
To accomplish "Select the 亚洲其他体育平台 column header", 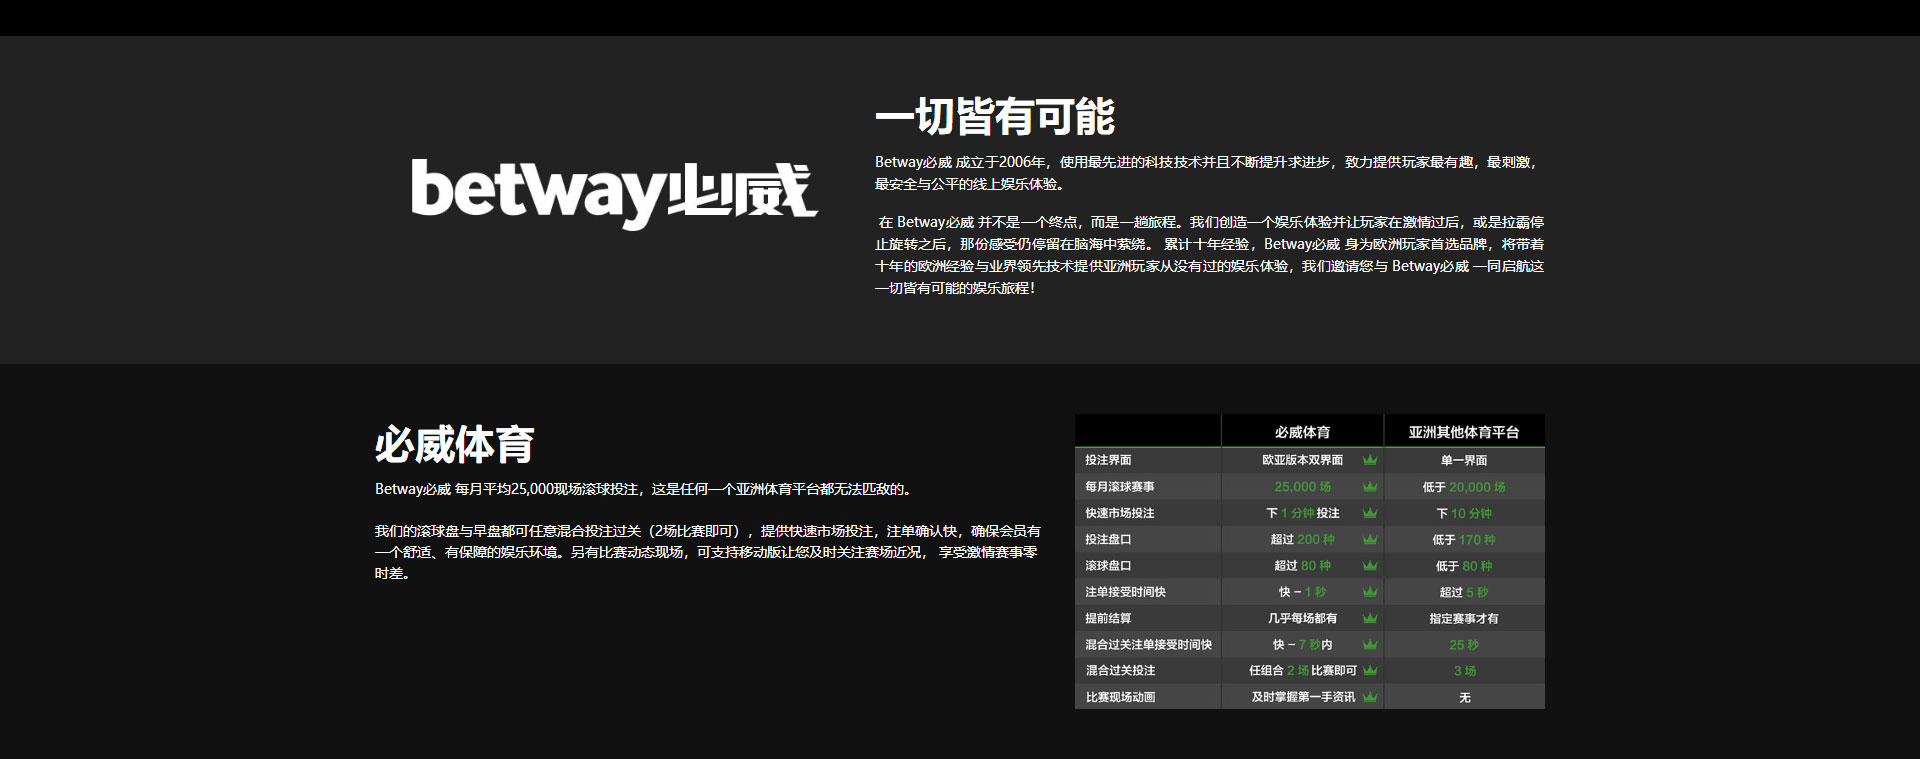I will point(1463,432).
